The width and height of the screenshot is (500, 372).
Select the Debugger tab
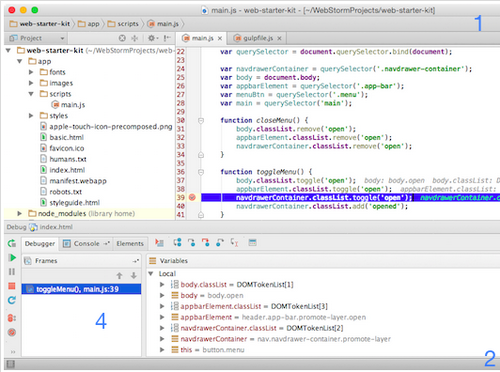(x=40, y=244)
